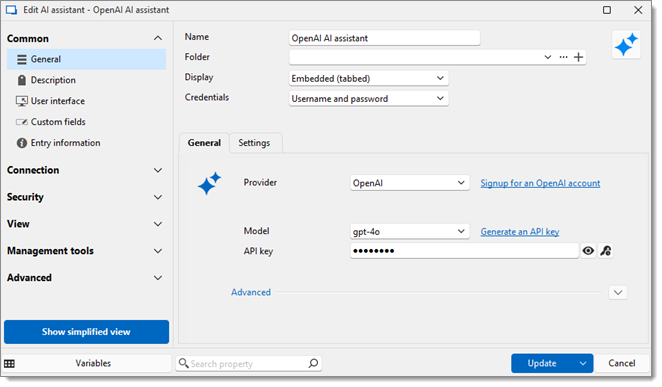662x387 pixels.
Task: Open the Folder dropdown
Action: point(548,57)
